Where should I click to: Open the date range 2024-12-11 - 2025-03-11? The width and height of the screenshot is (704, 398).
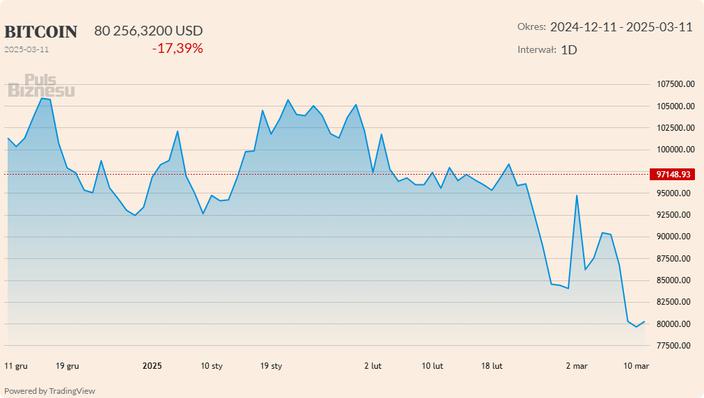(621, 27)
